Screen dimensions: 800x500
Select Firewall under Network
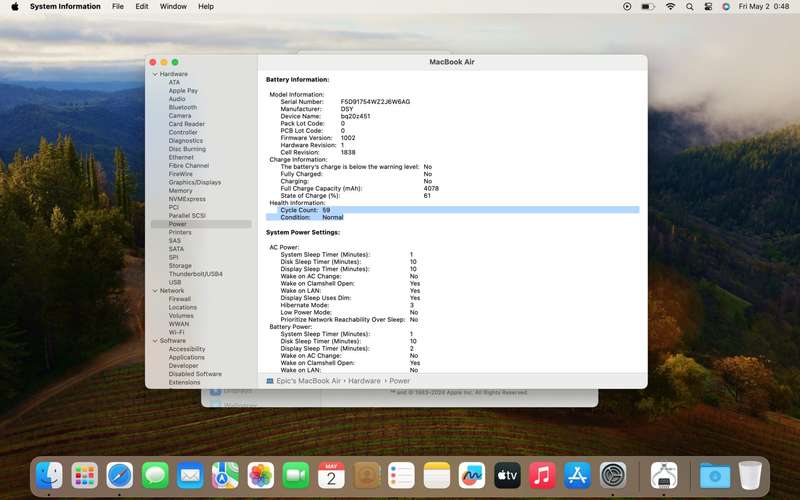point(180,299)
